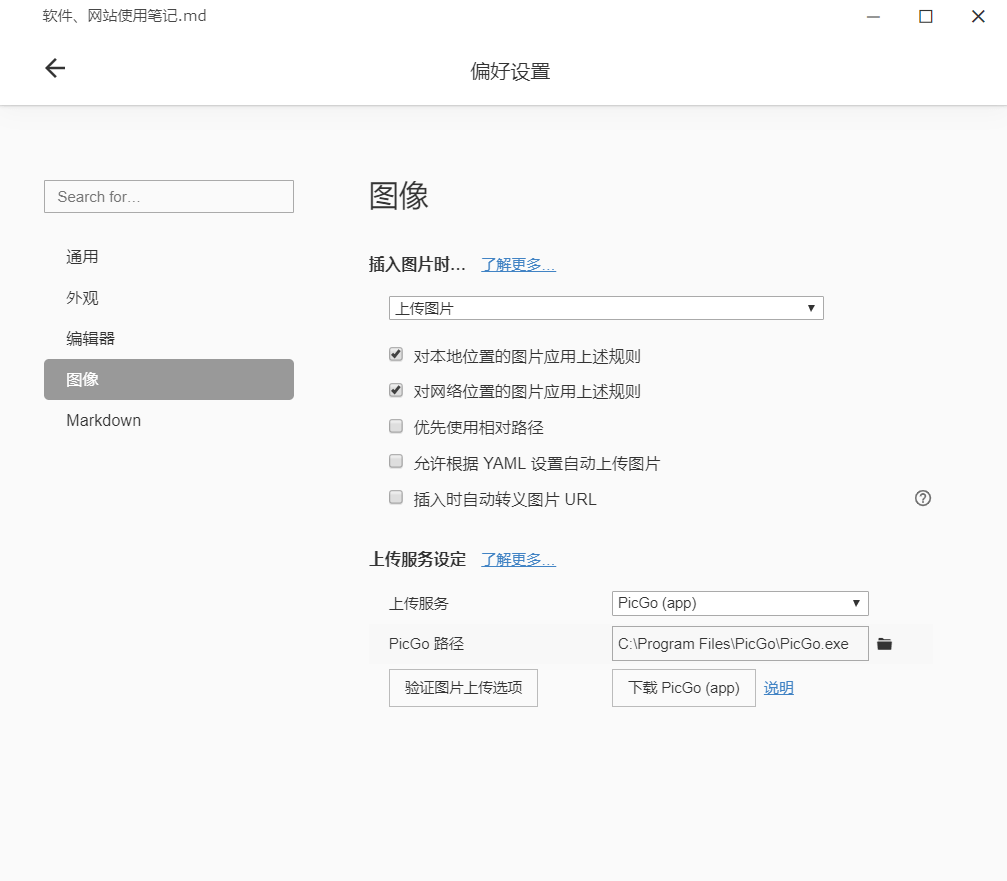Maximize the preferences window
This screenshot has width=1007, height=881.
point(925,17)
